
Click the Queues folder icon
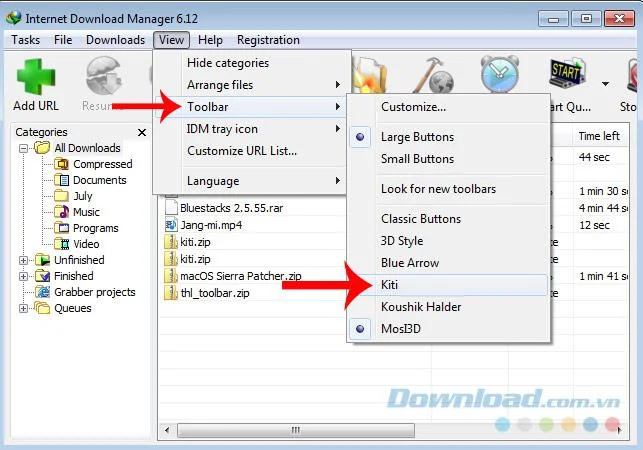pos(42,308)
